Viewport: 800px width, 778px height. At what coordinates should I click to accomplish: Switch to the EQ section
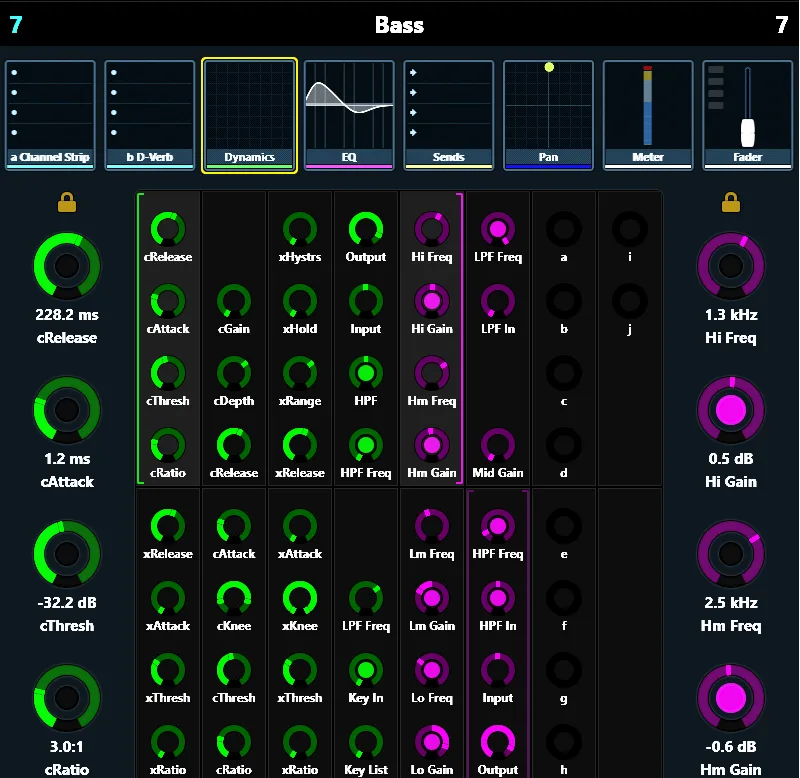pyautogui.click(x=349, y=115)
